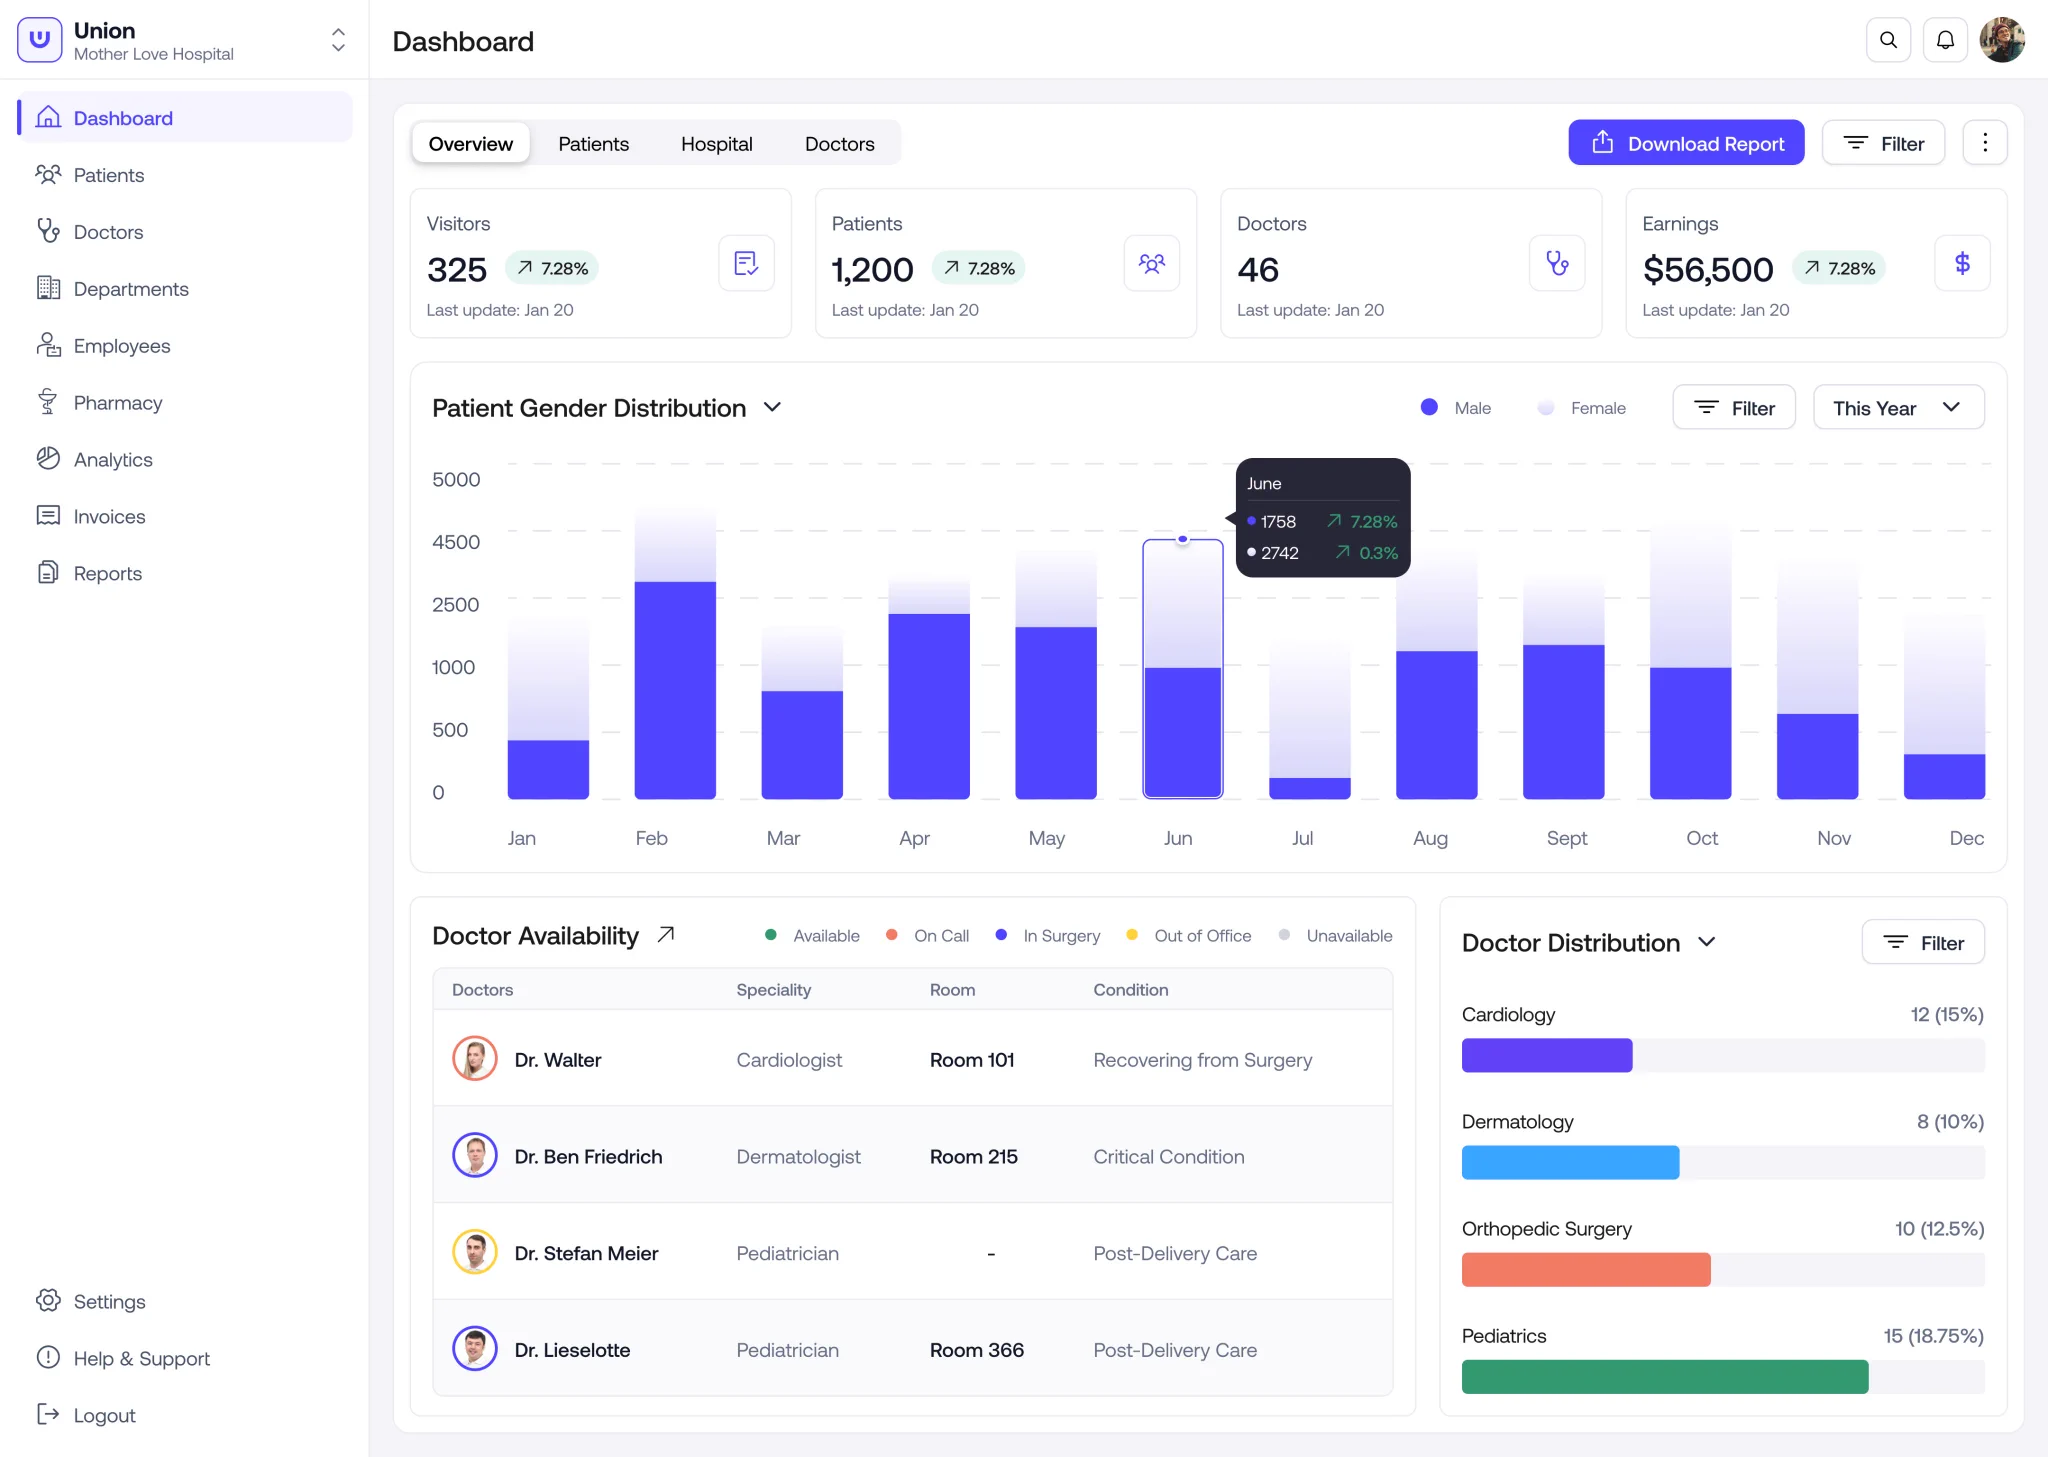Go to Departments in sidebar
2048x1457 pixels.
click(185, 289)
